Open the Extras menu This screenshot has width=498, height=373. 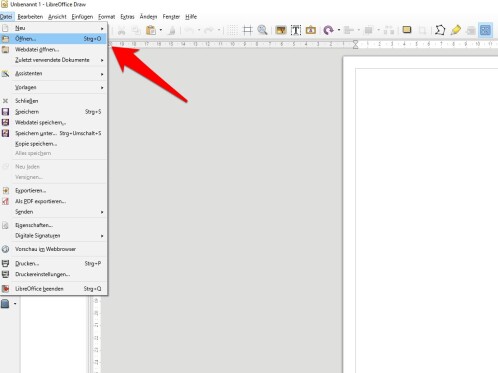[127, 17]
